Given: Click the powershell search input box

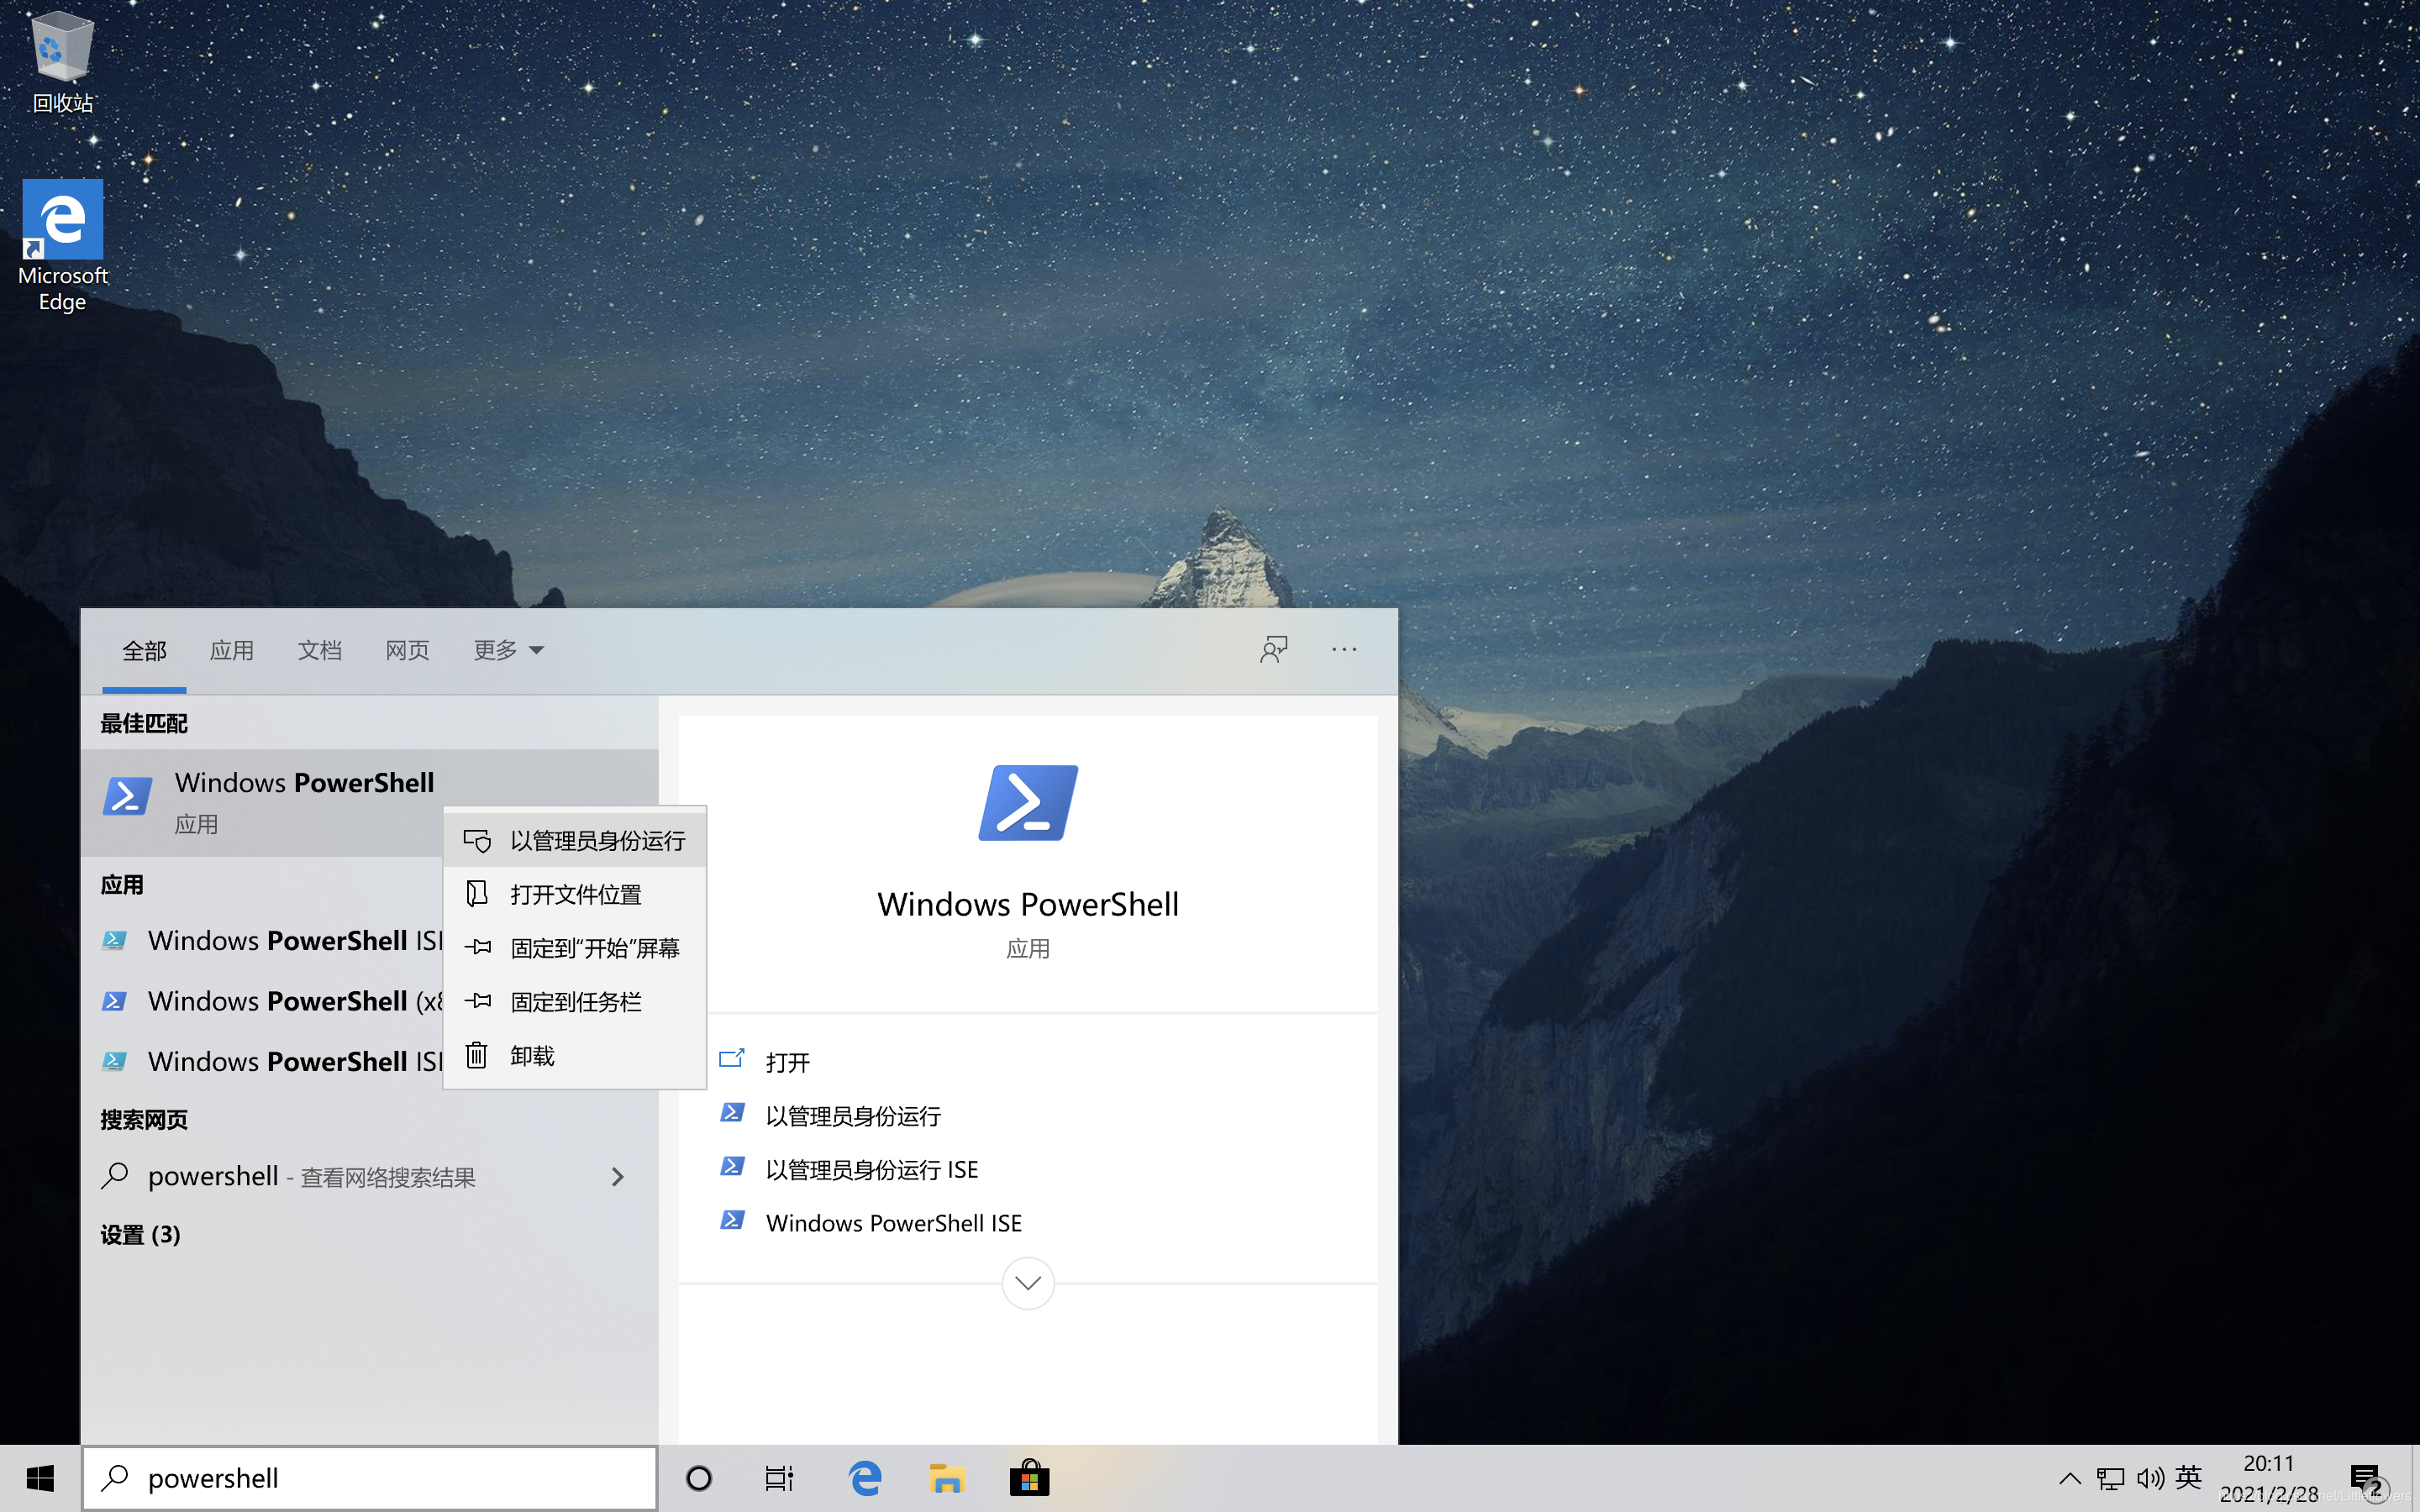Looking at the screenshot, I should (370, 1478).
